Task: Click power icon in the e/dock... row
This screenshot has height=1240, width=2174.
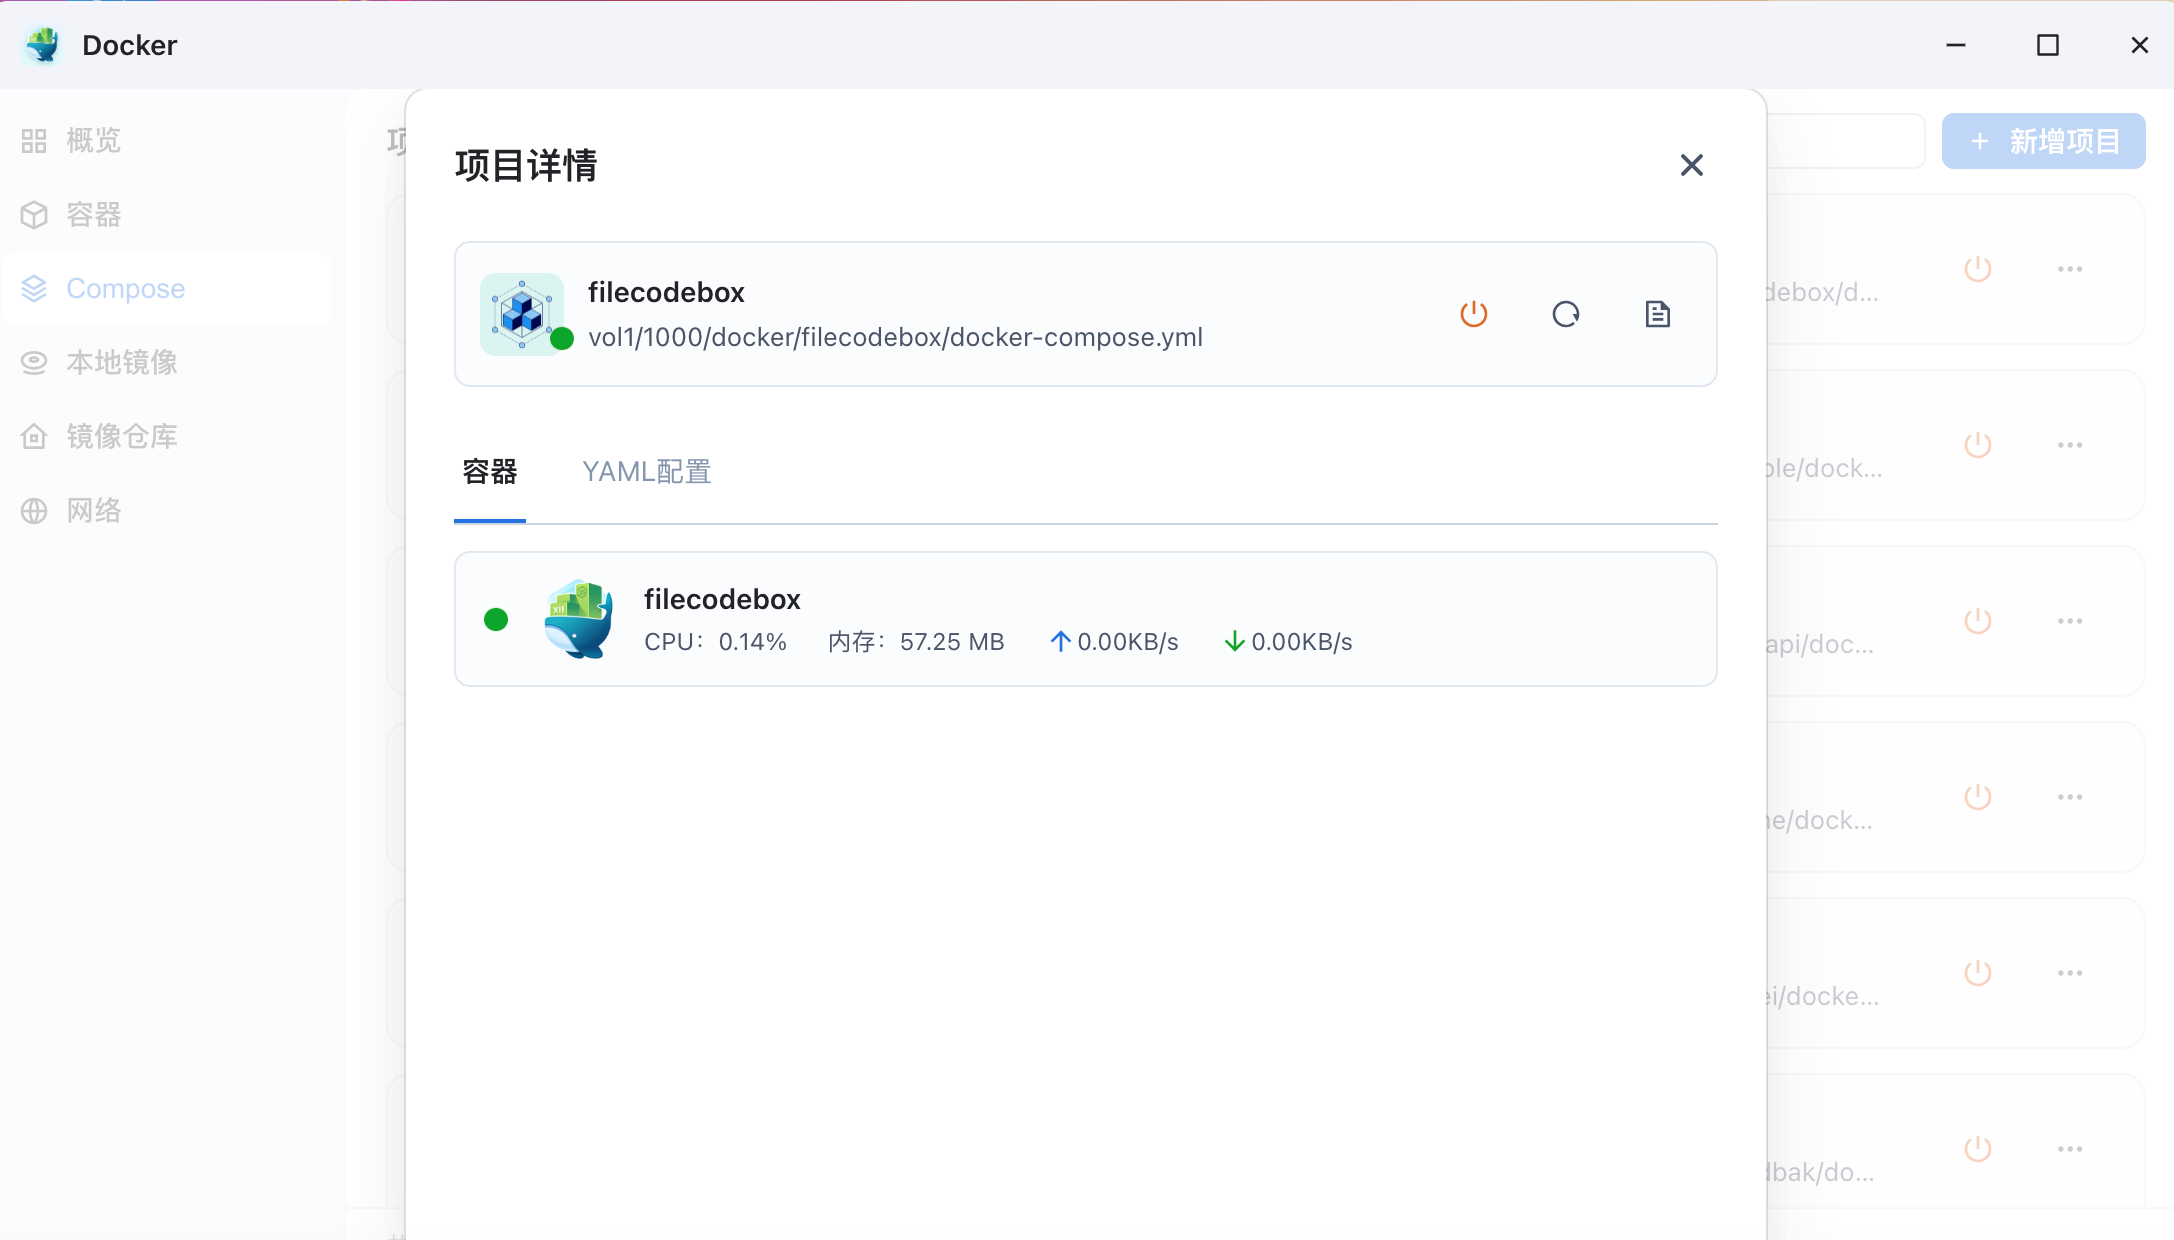Action: click(x=1978, y=797)
